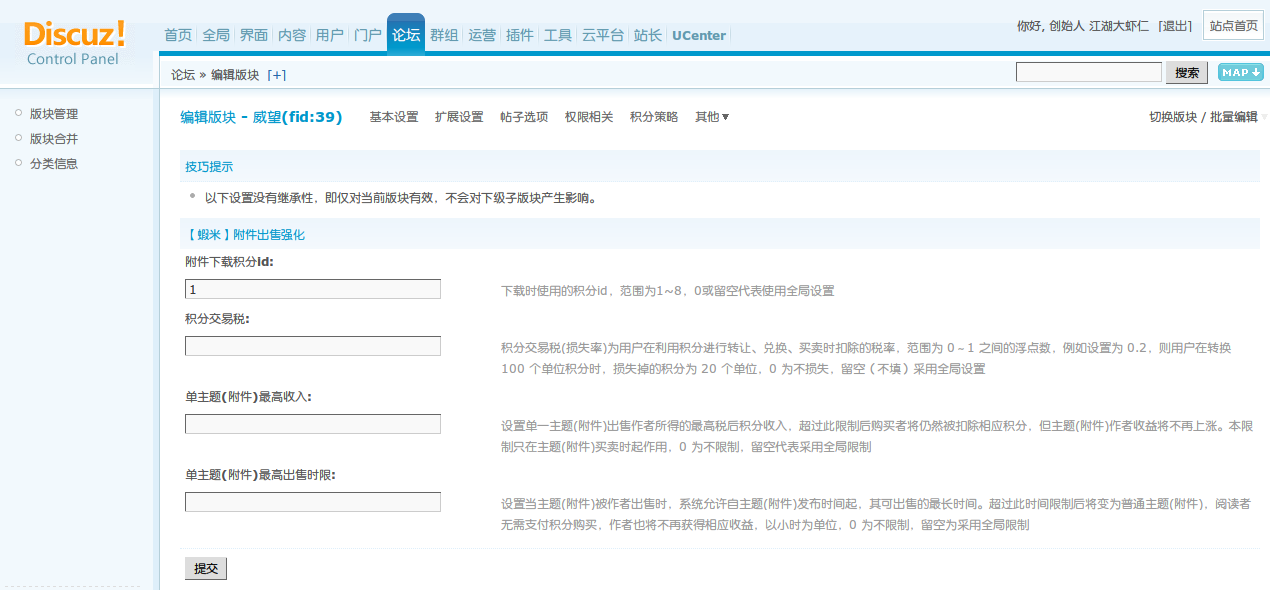1270x590 pixels.
Task: Switch to the 积分策略 sub-tab
Action: 654,117
